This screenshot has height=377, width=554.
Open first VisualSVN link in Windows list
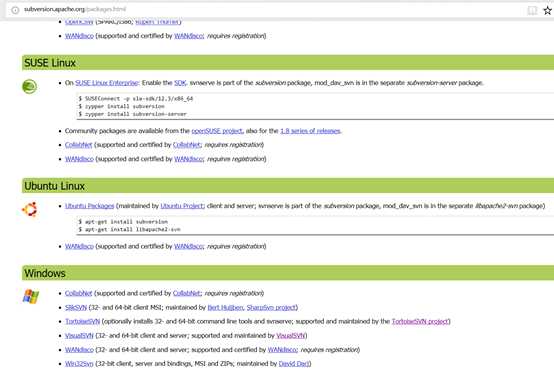79,336
